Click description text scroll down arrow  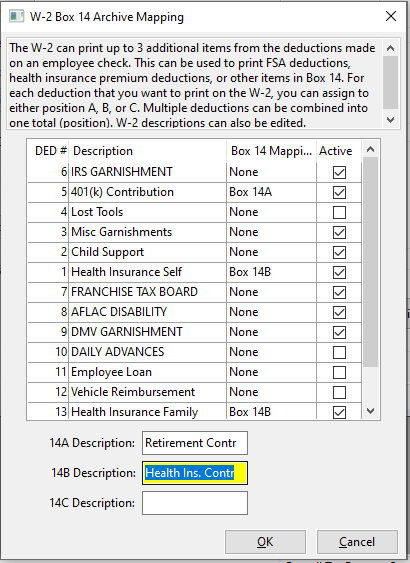(x=391, y=120)
